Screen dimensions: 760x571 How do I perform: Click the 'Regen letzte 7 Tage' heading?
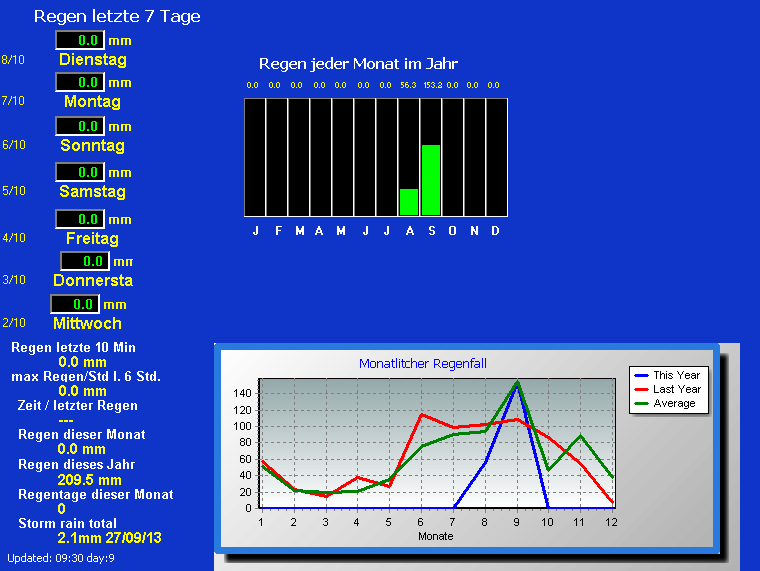(x=117, y=16)
